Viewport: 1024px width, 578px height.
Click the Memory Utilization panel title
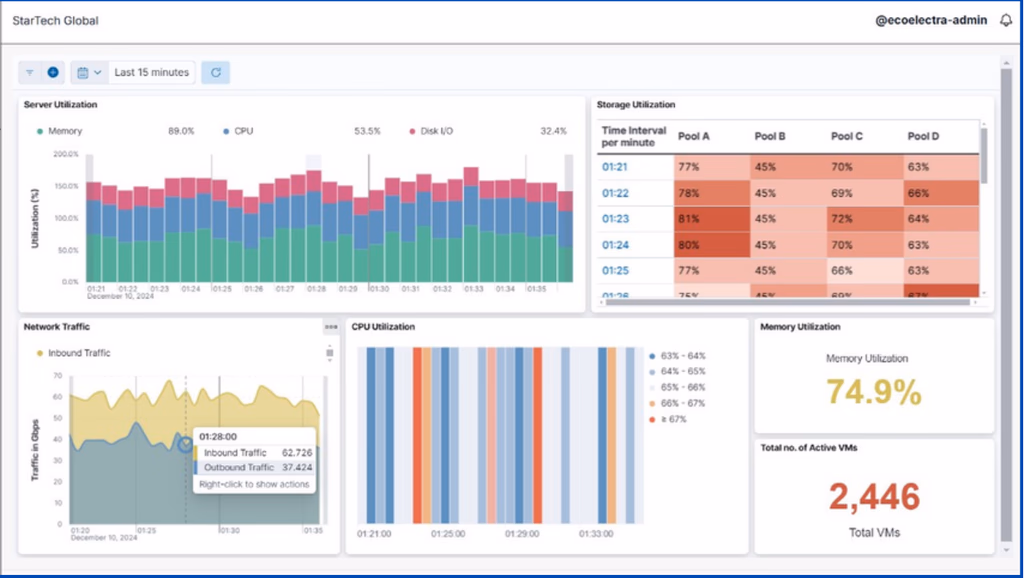pyautogui.click(x=800, y=327)
